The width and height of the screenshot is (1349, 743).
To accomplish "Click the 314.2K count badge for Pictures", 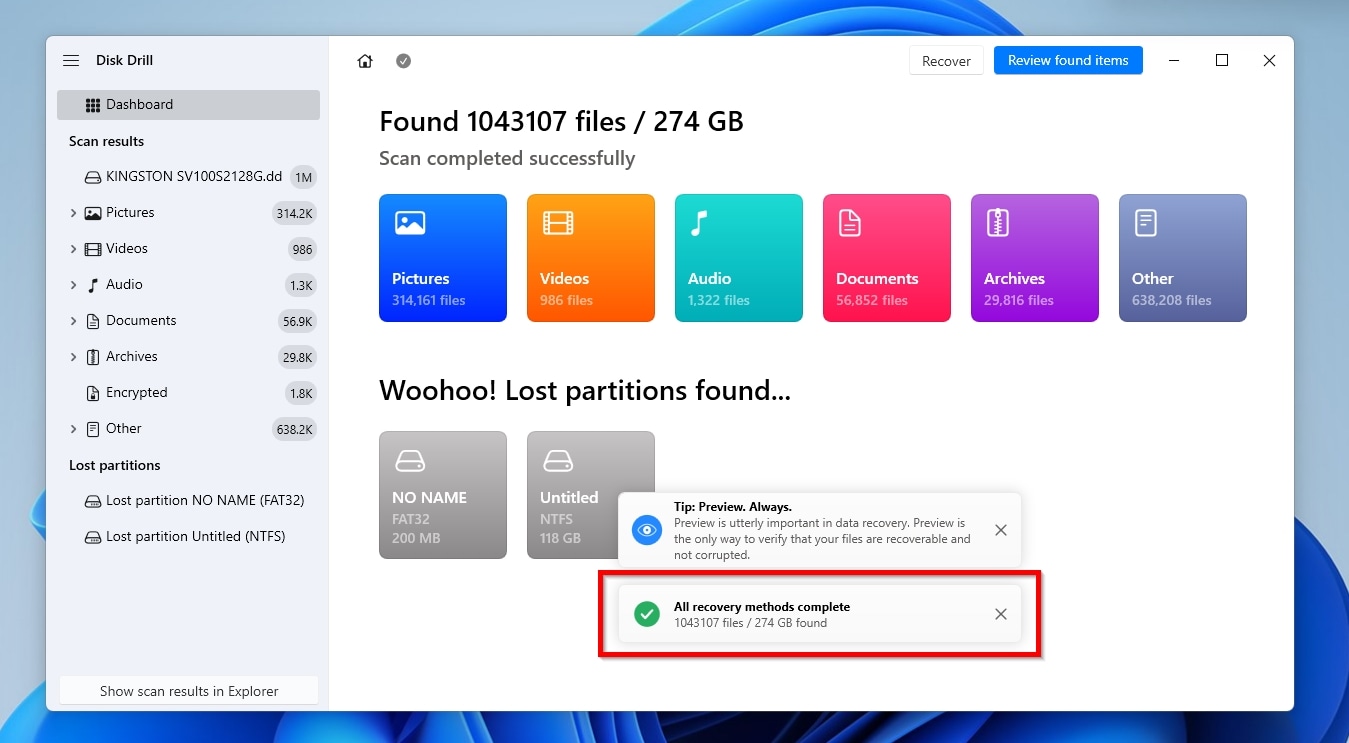I will [294, 213].
